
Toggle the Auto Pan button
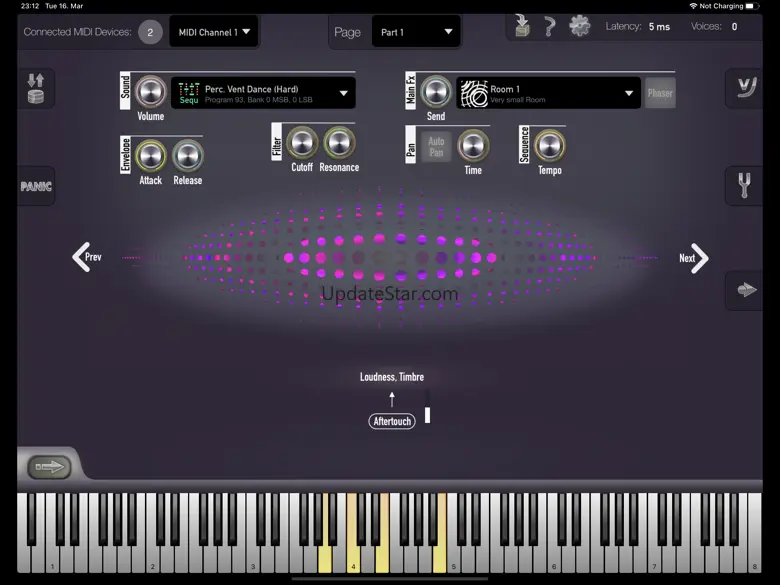[x=436, y=147]
